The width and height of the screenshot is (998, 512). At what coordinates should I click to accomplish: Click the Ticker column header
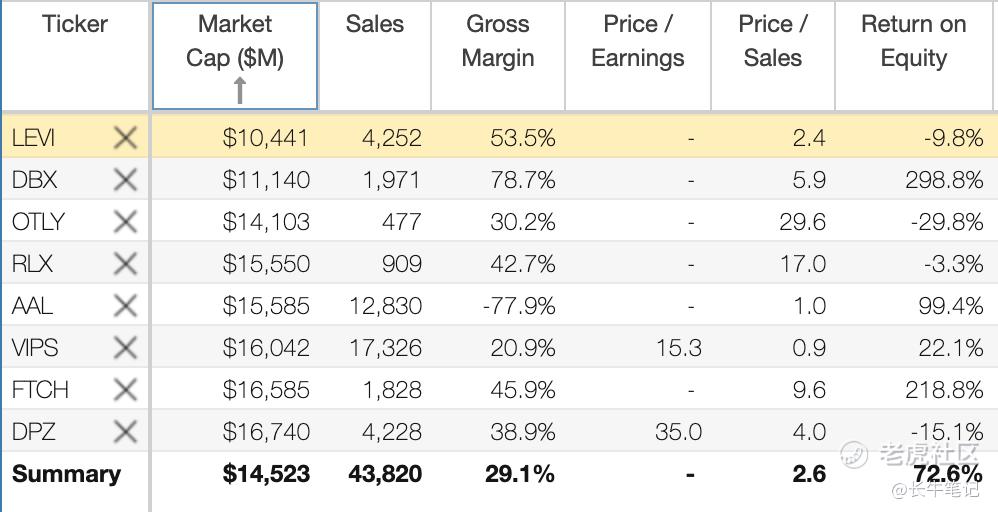pos(75,25)
